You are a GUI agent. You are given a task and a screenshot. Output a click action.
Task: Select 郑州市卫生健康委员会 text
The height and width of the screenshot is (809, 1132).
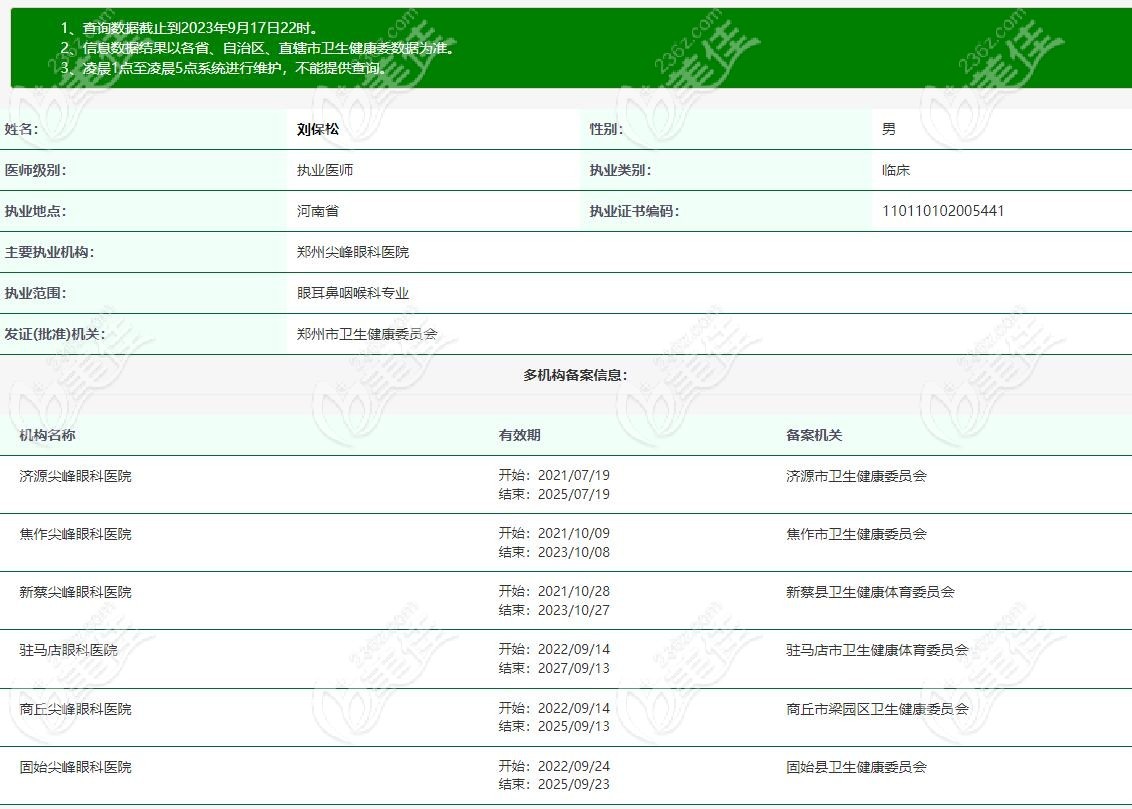[x=367, y=334]
